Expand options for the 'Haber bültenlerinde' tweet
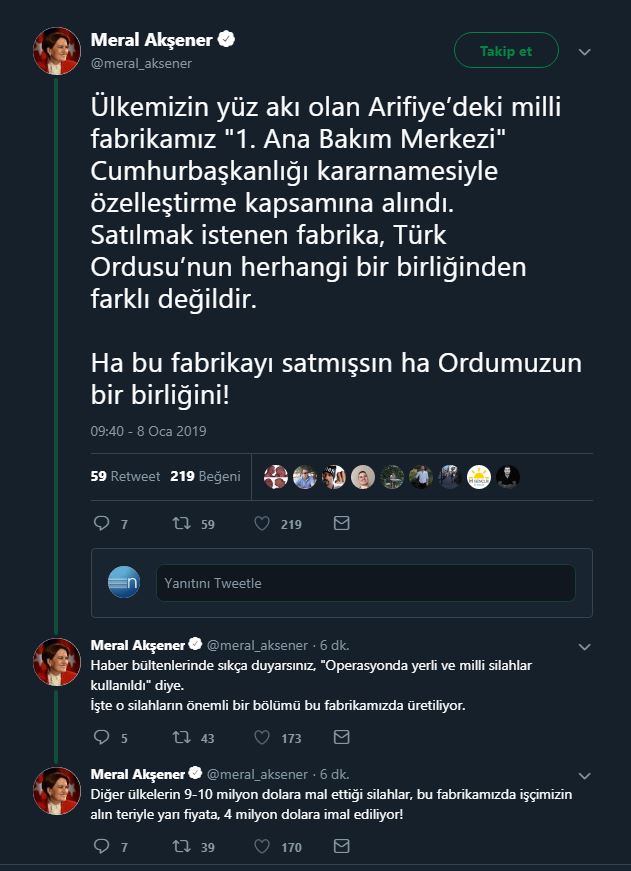This screenshot has height=871, width=631. point(585,646)
